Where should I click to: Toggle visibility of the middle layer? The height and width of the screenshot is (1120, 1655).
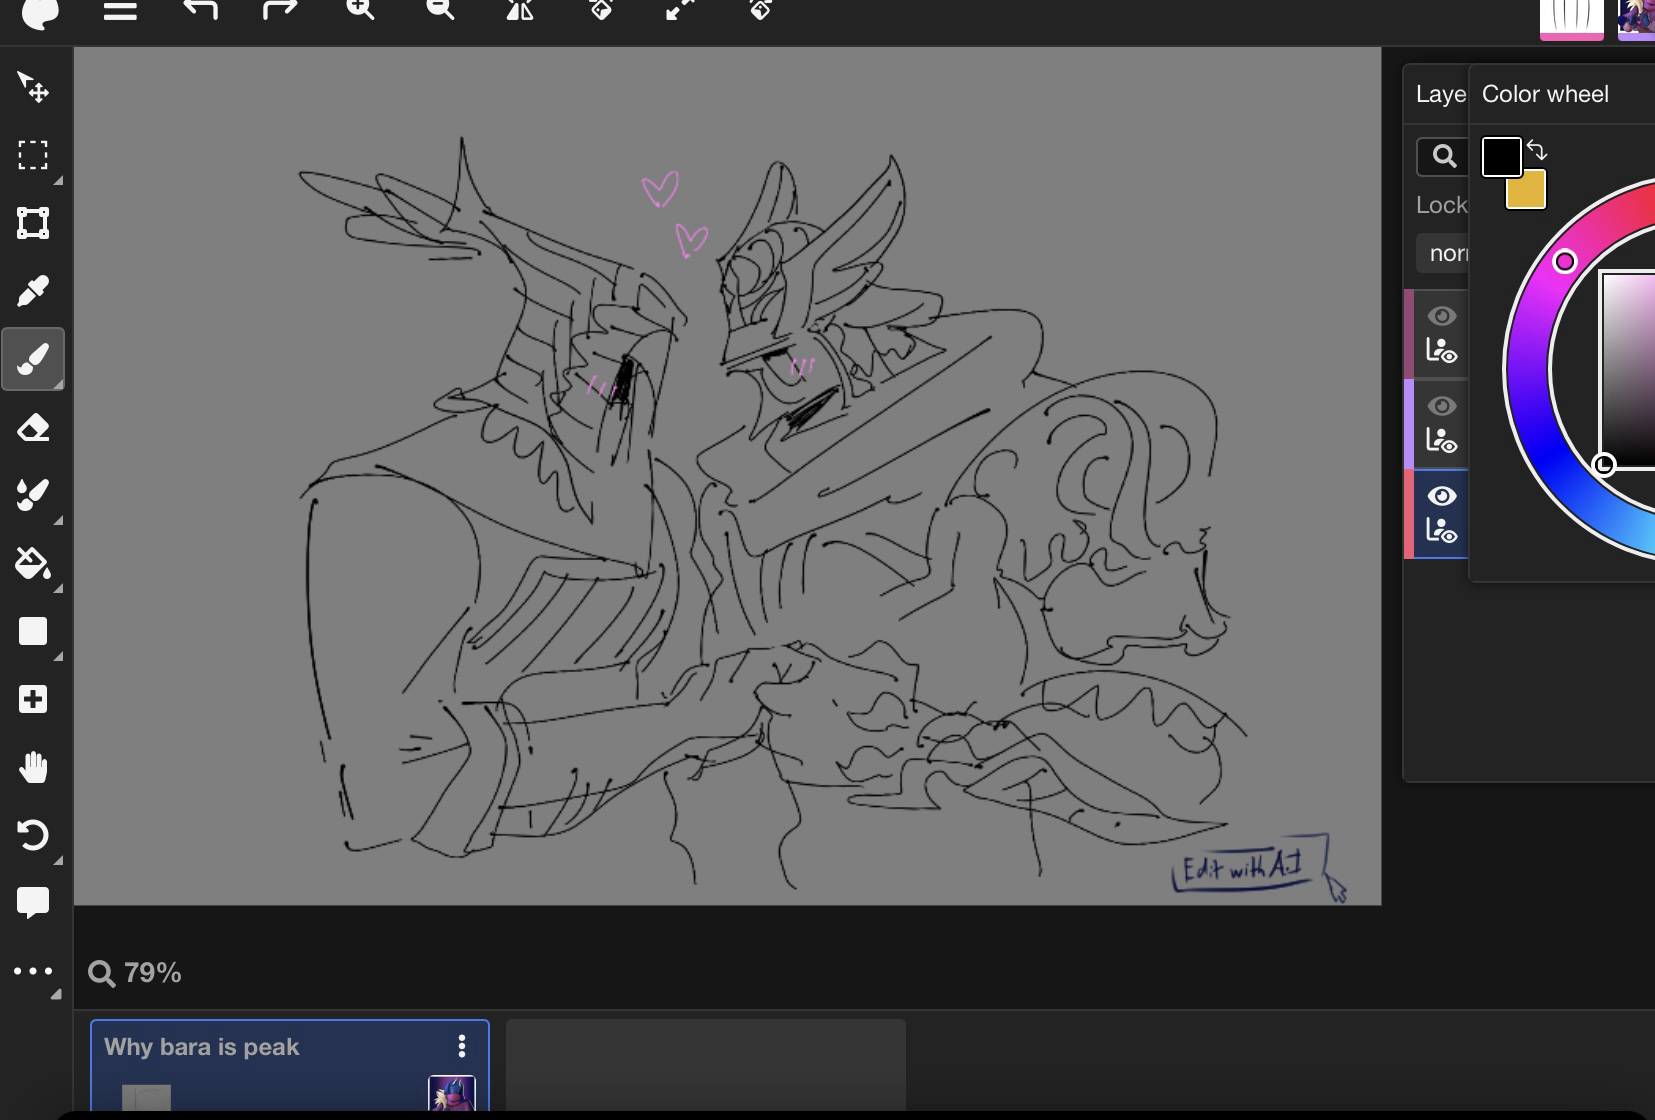point(1441,406)
